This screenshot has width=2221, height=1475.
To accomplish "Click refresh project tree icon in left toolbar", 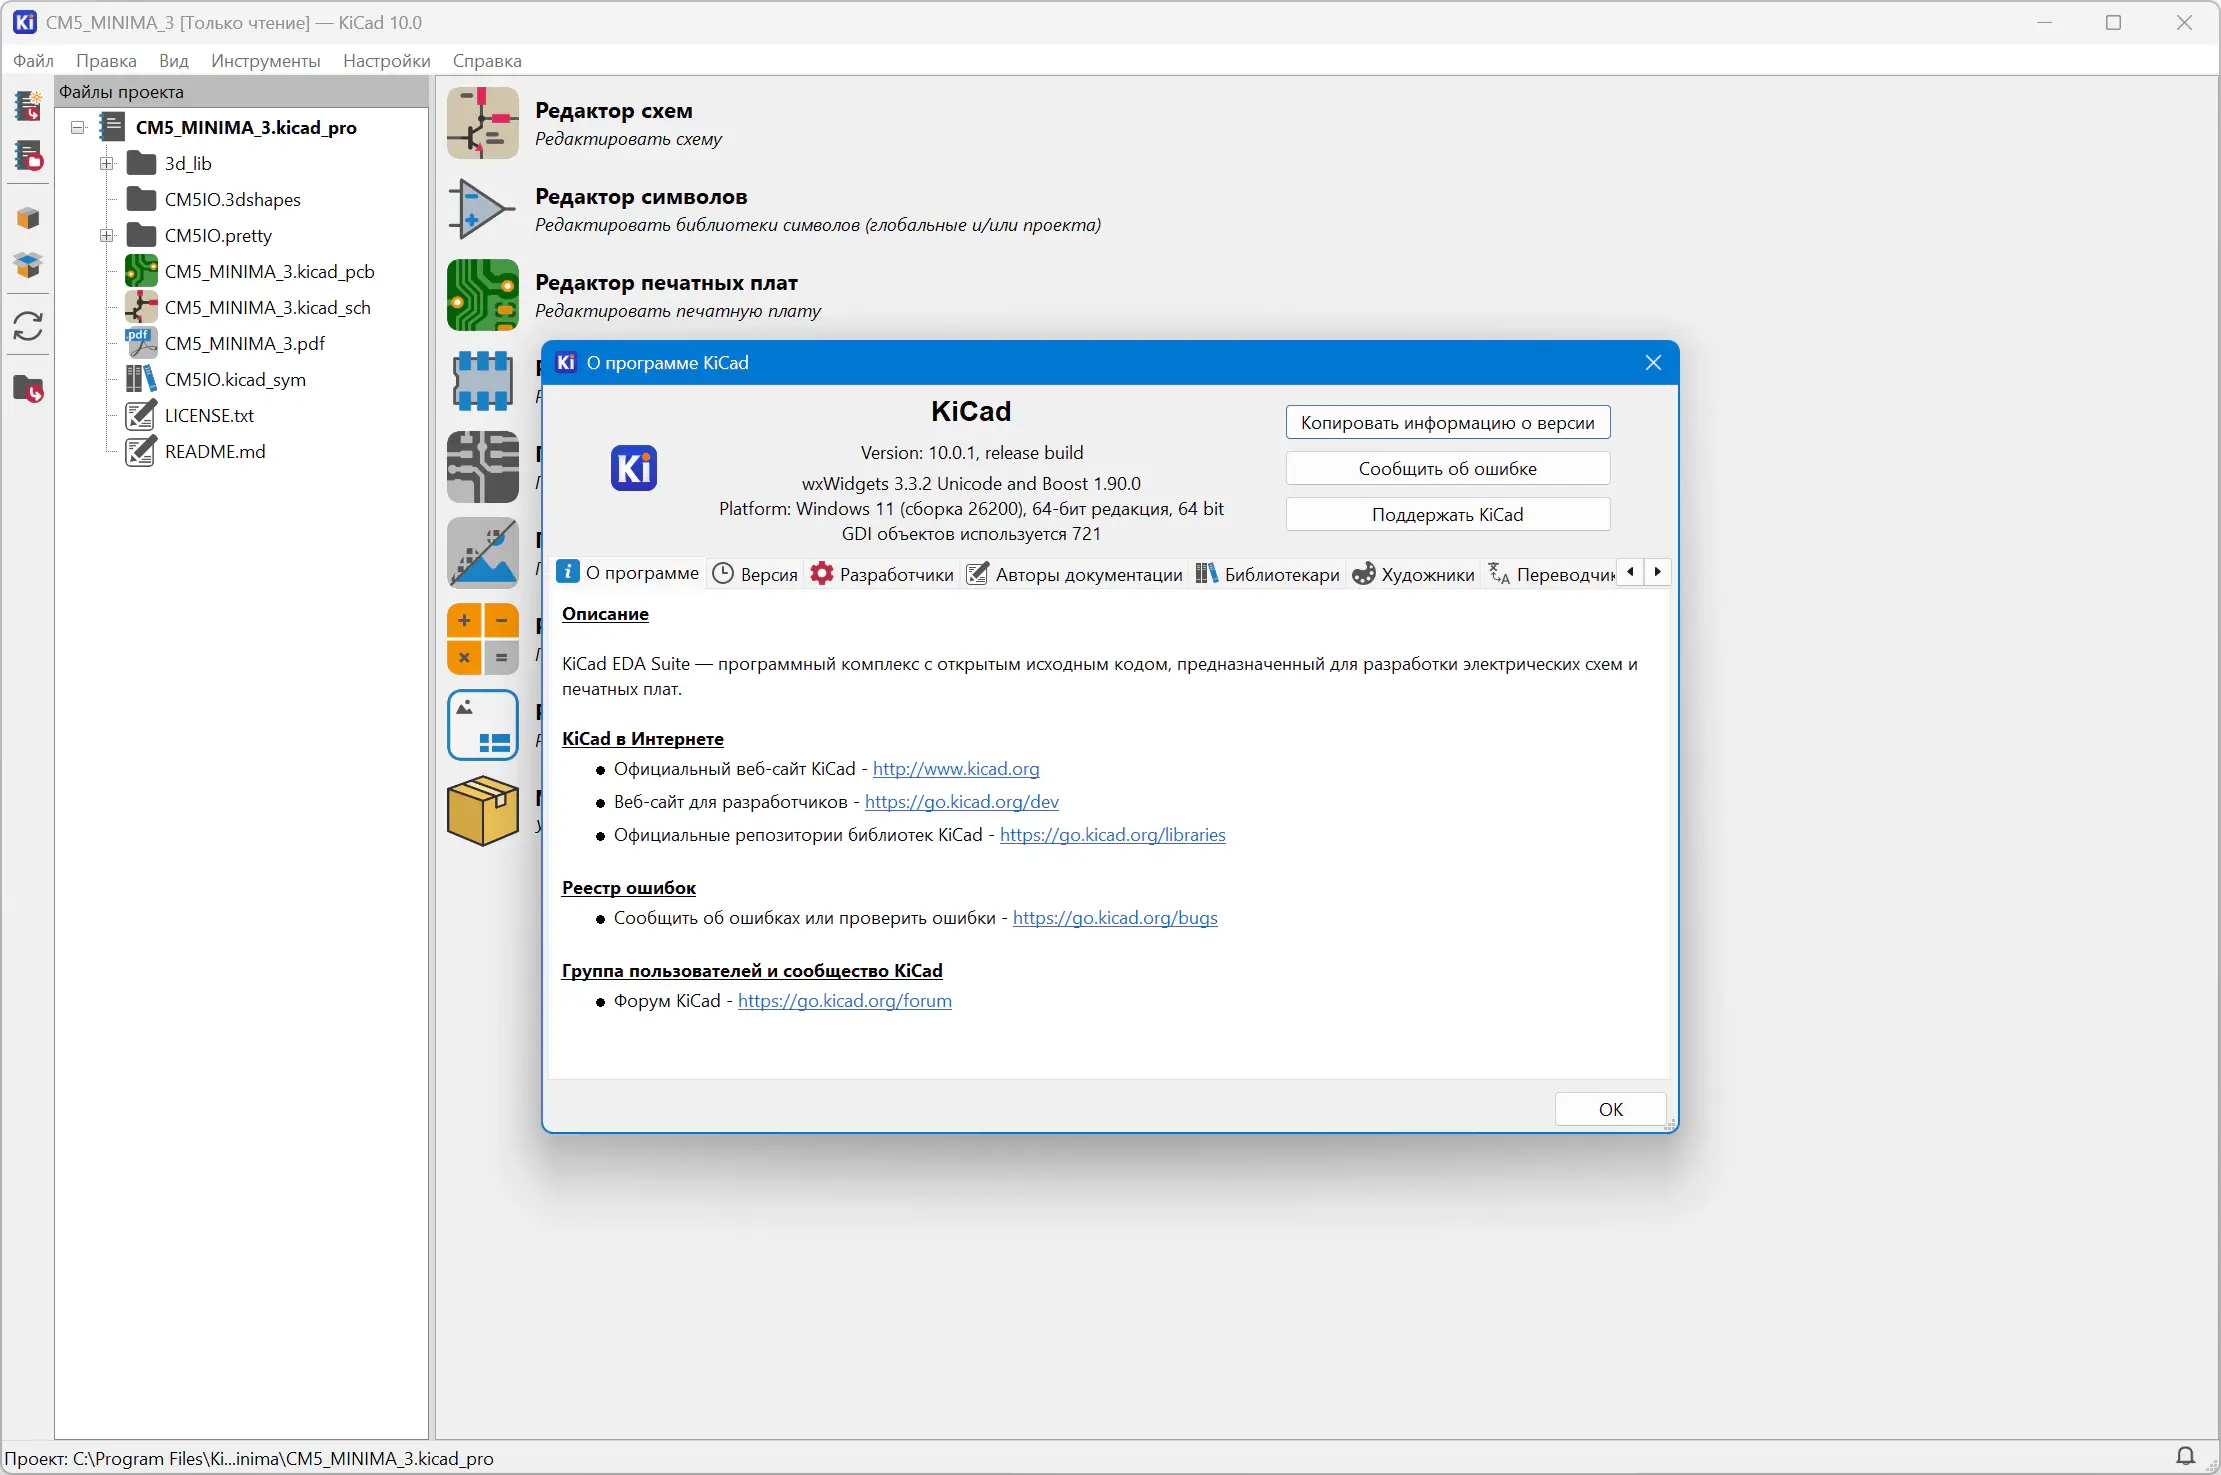I will tap(28, 326).
